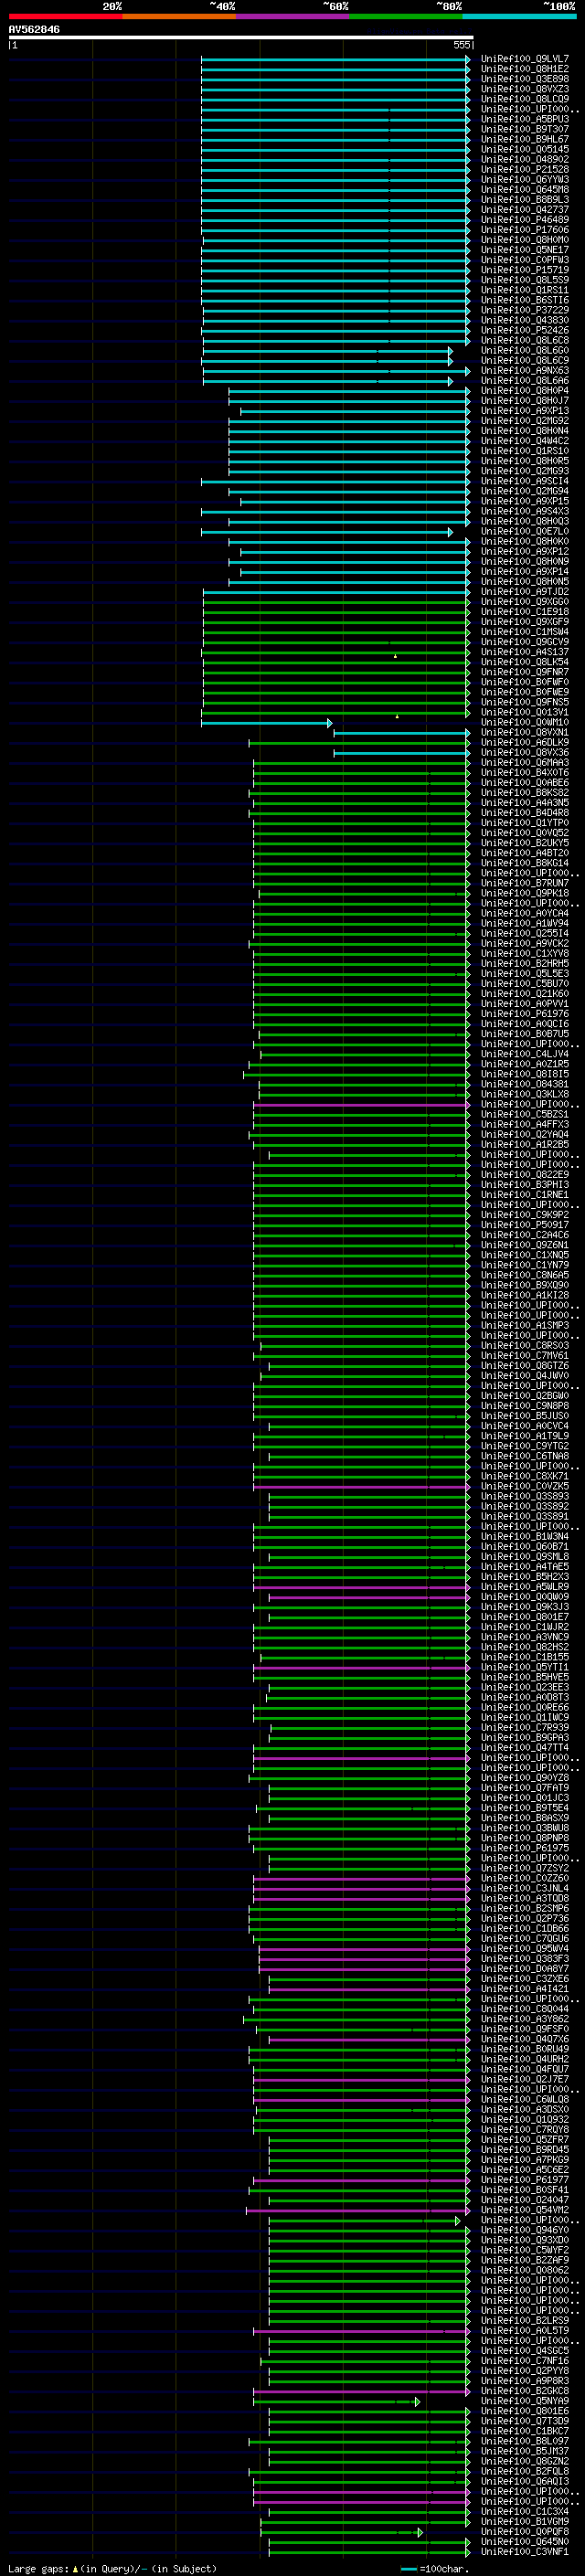Open hit UniRef100_A4S137
Image resolution: width=585 pixels, height=2576 pixels.
(x=525, y=652)
